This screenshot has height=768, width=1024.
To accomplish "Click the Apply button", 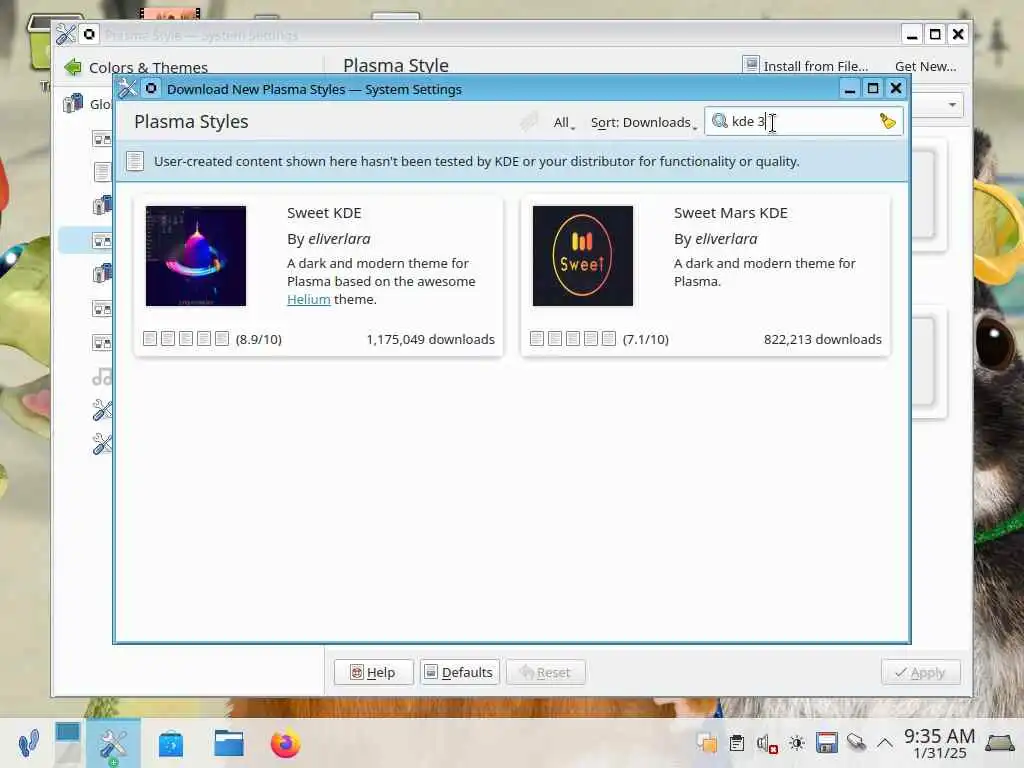I will point(921,672).
